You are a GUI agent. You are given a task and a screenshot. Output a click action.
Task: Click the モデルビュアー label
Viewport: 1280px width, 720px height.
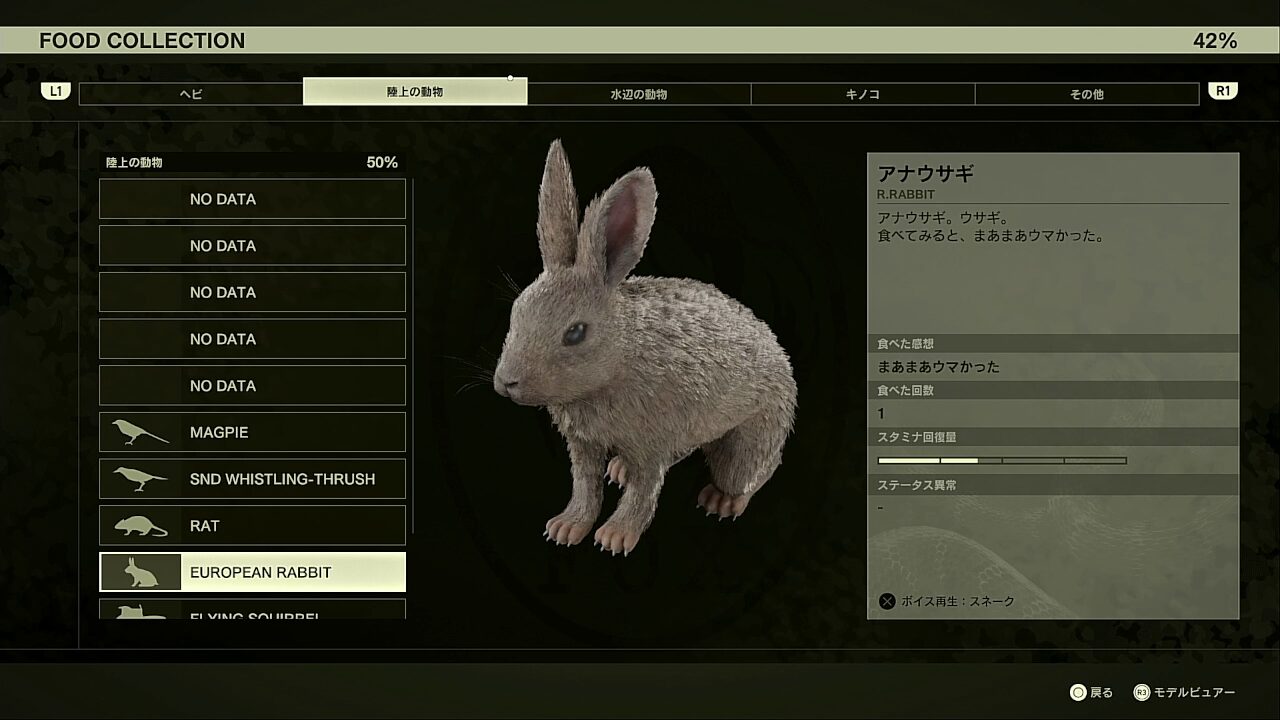[x=1194, y=692]
